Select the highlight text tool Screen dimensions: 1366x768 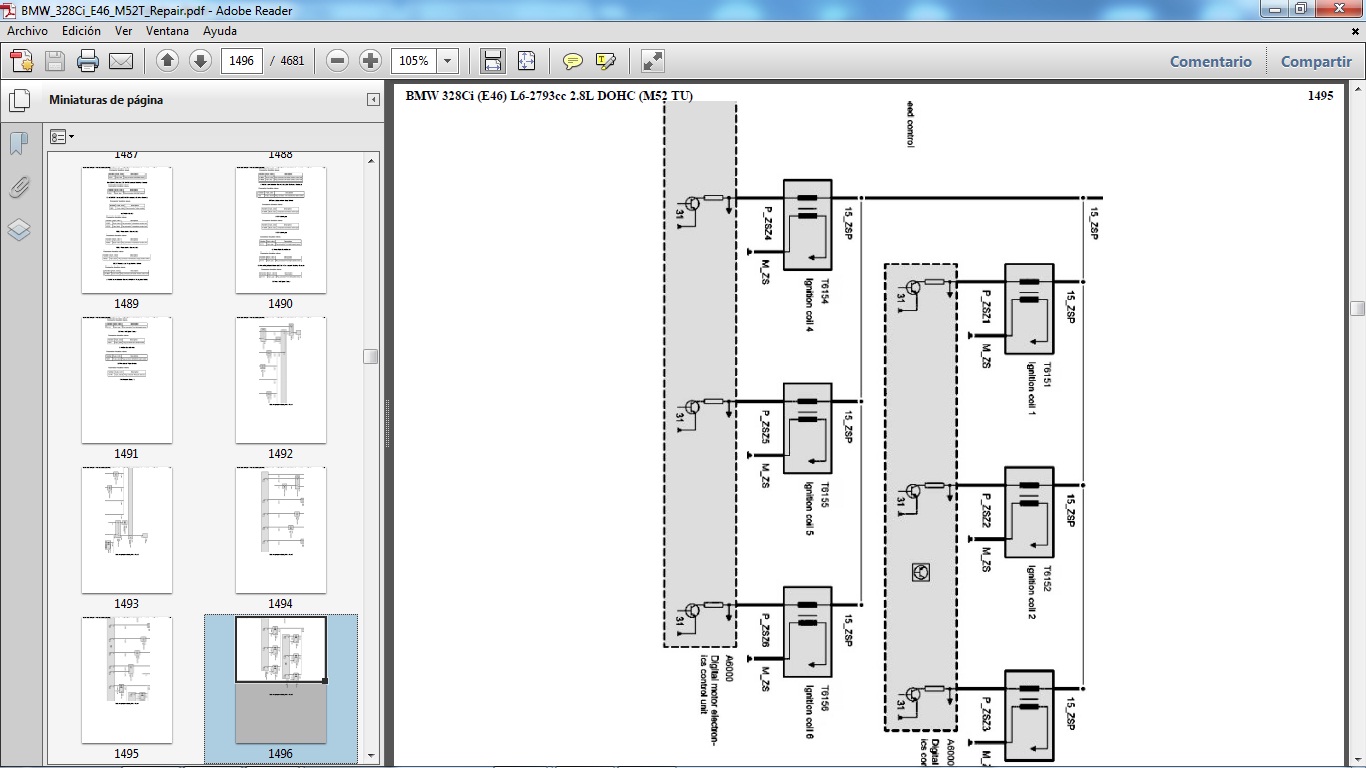[605, 61]
